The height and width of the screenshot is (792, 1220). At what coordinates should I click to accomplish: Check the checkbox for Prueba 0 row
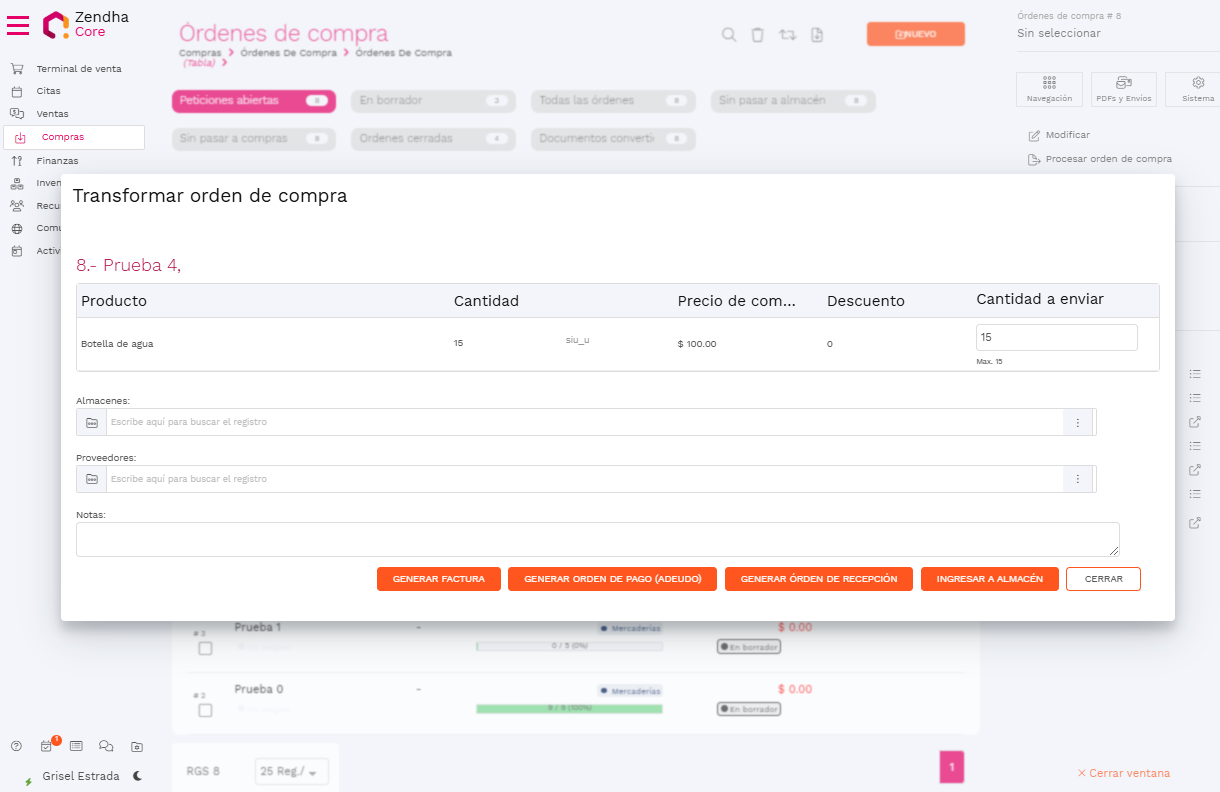click(x=205, y=710)
